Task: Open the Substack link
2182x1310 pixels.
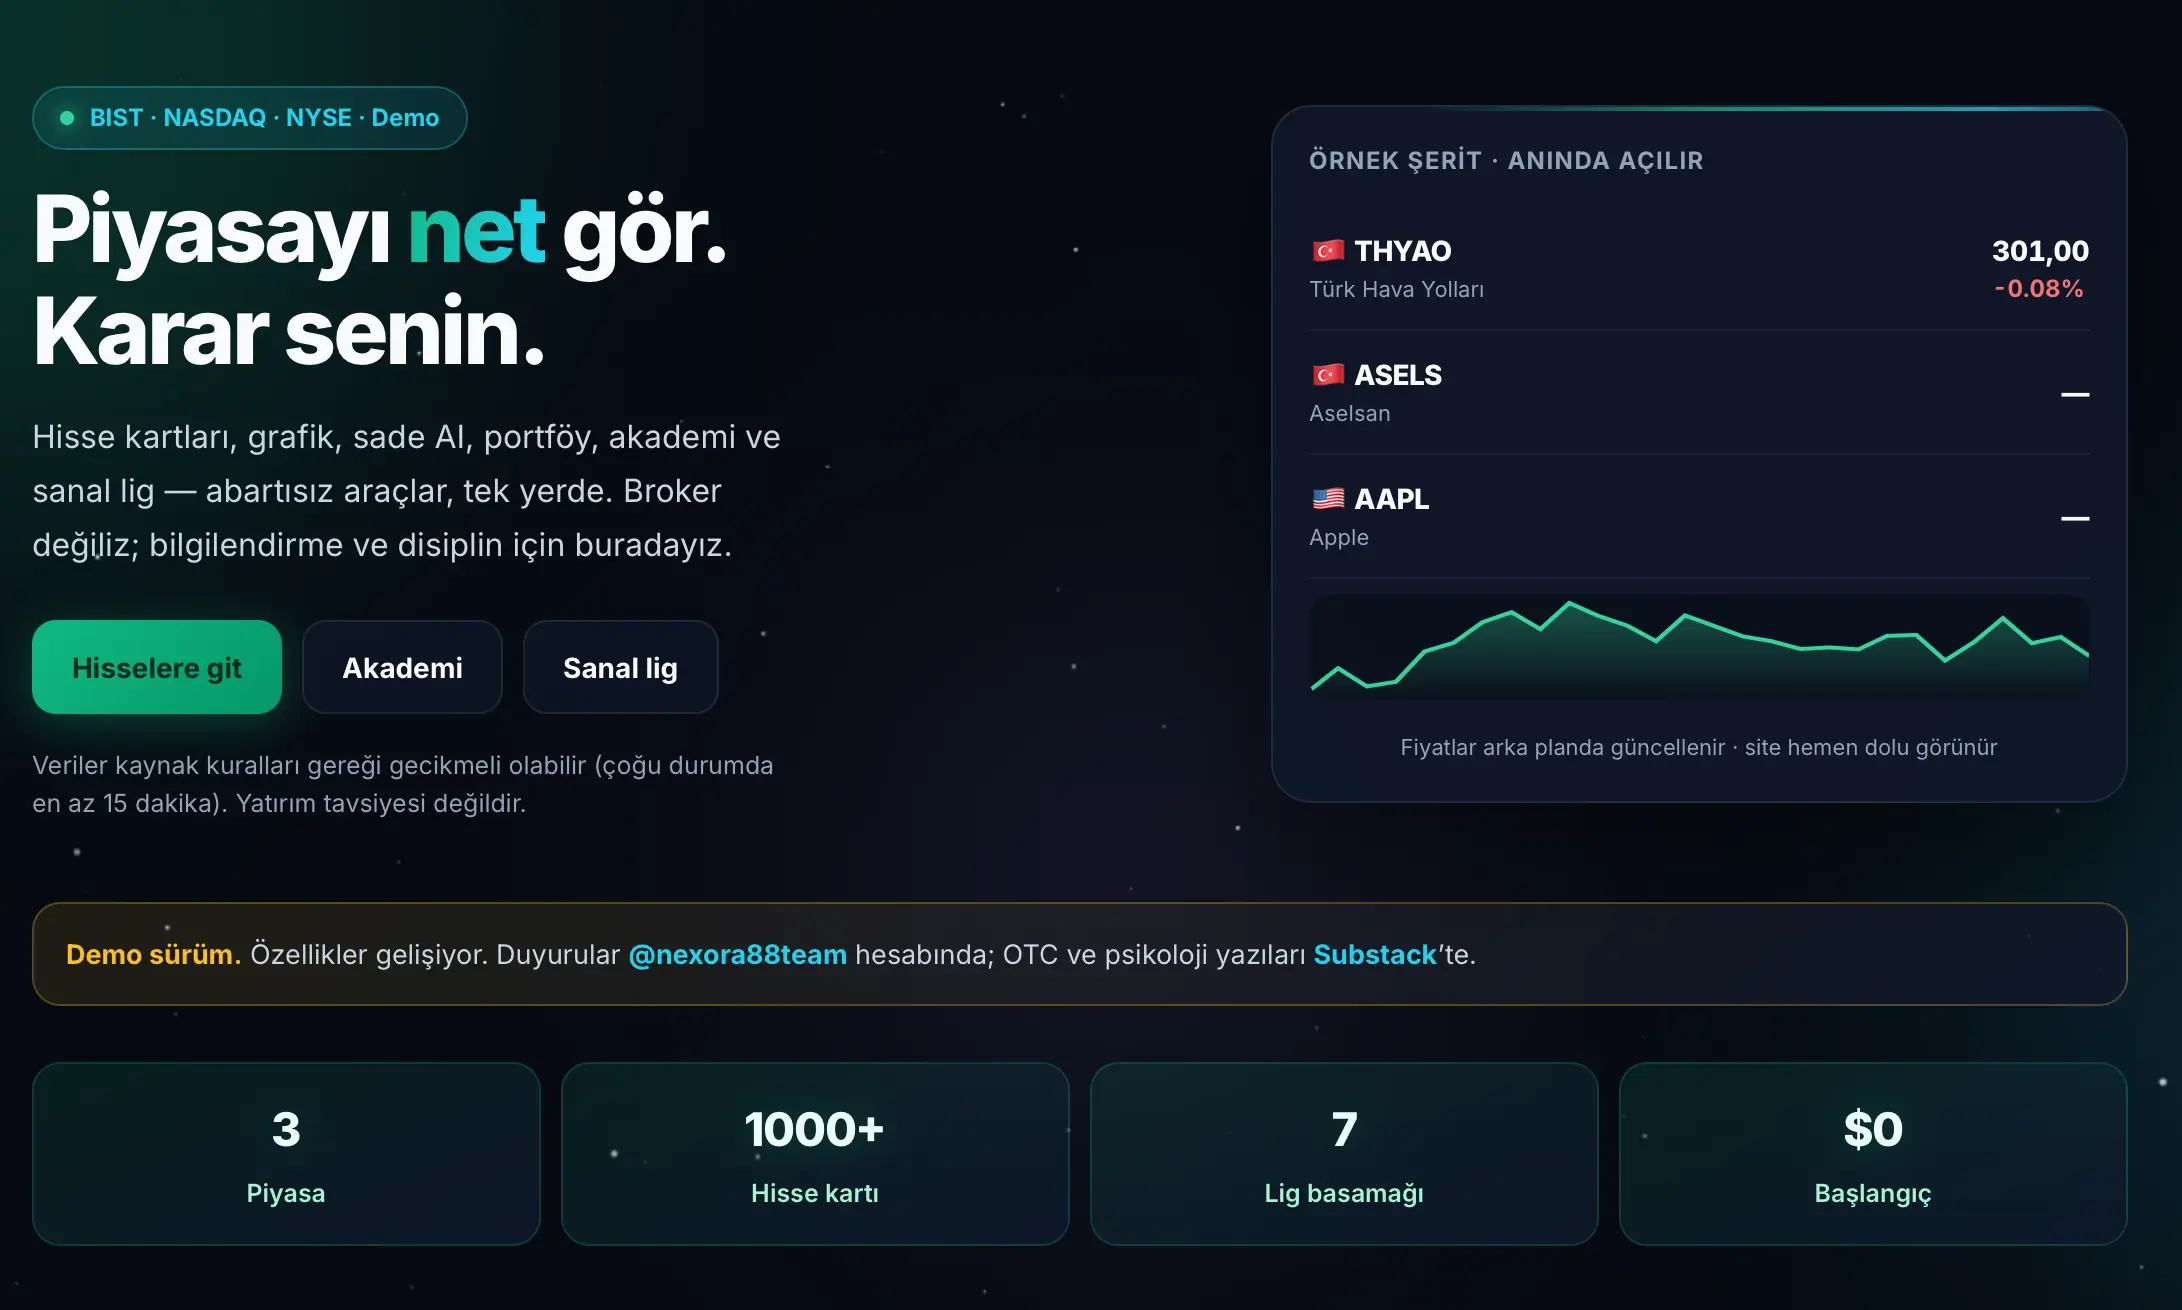Action: coord(1375,954)
